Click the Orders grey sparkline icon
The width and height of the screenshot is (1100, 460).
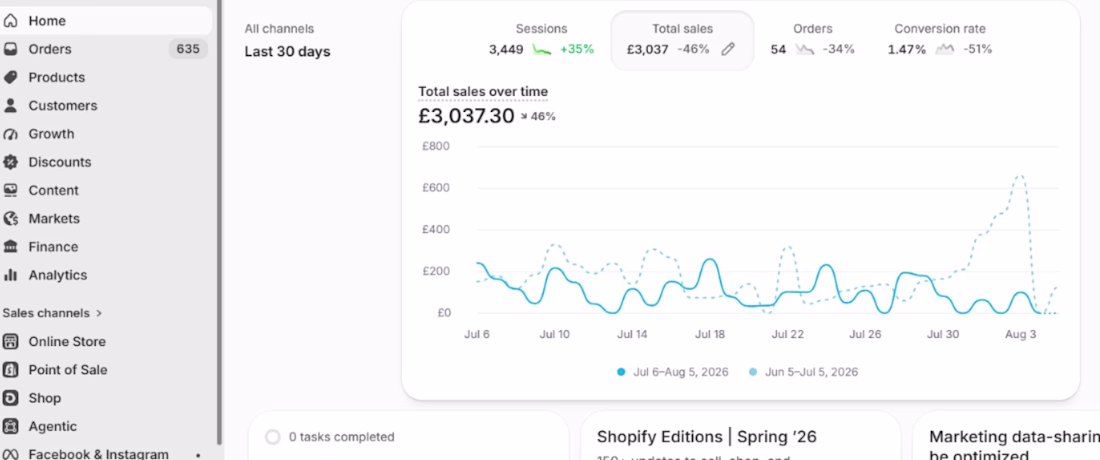pos(804,49)
